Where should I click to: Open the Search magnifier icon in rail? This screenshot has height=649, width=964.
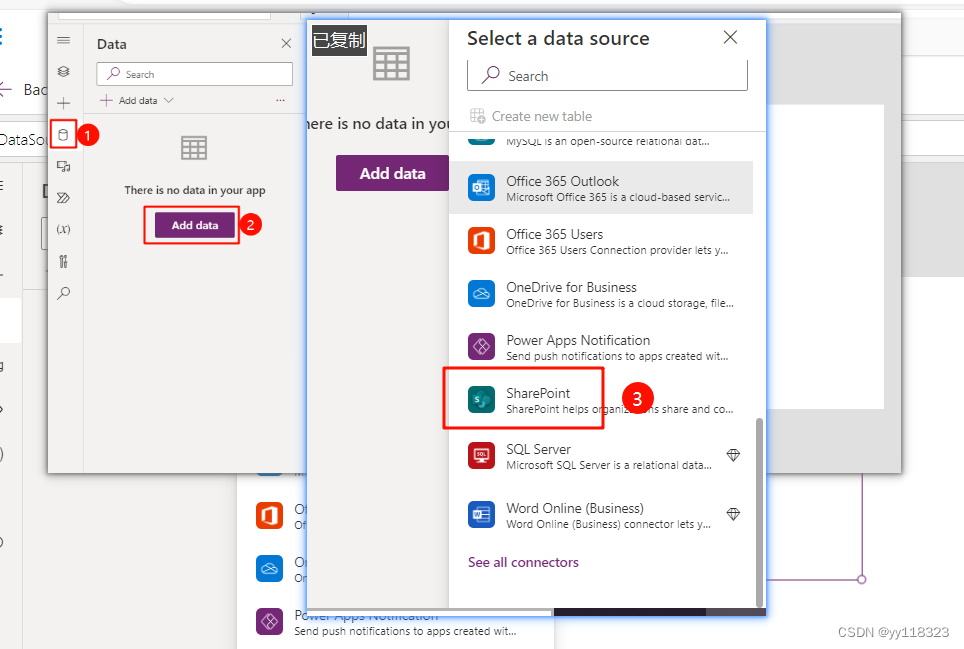(63, 293)
